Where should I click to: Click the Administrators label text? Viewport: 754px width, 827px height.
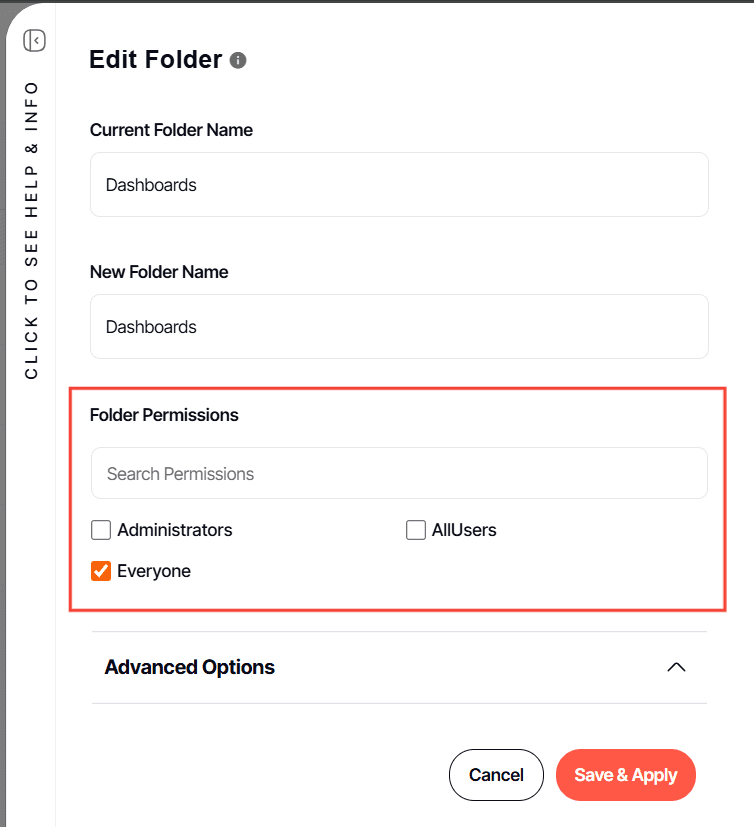pyautogui.click(x=175, y=530)
